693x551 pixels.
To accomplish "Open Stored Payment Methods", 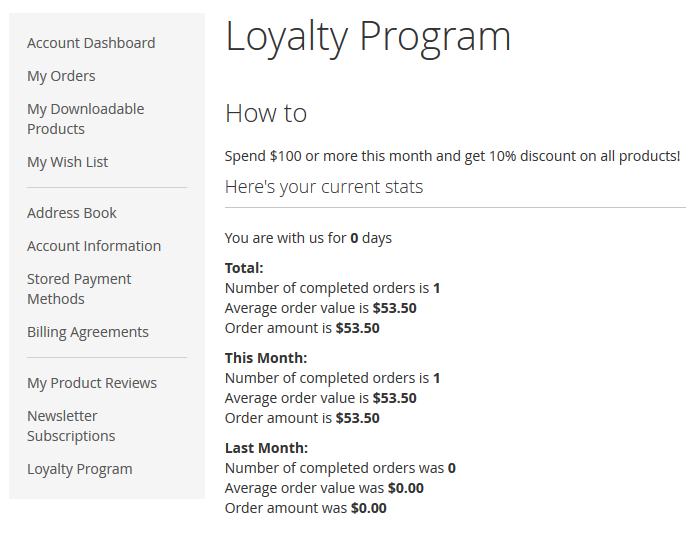I will 79,289.
